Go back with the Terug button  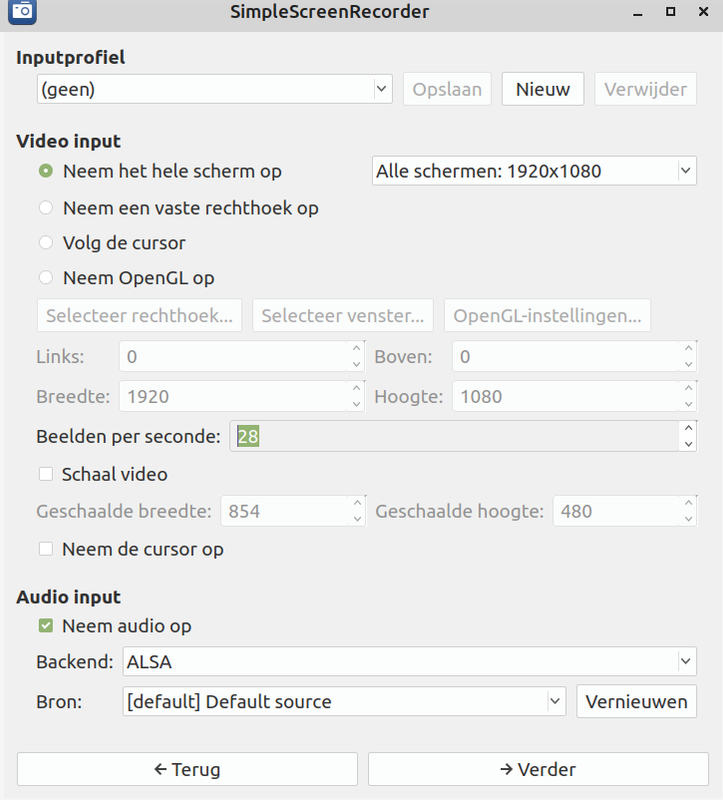[187, 769]
